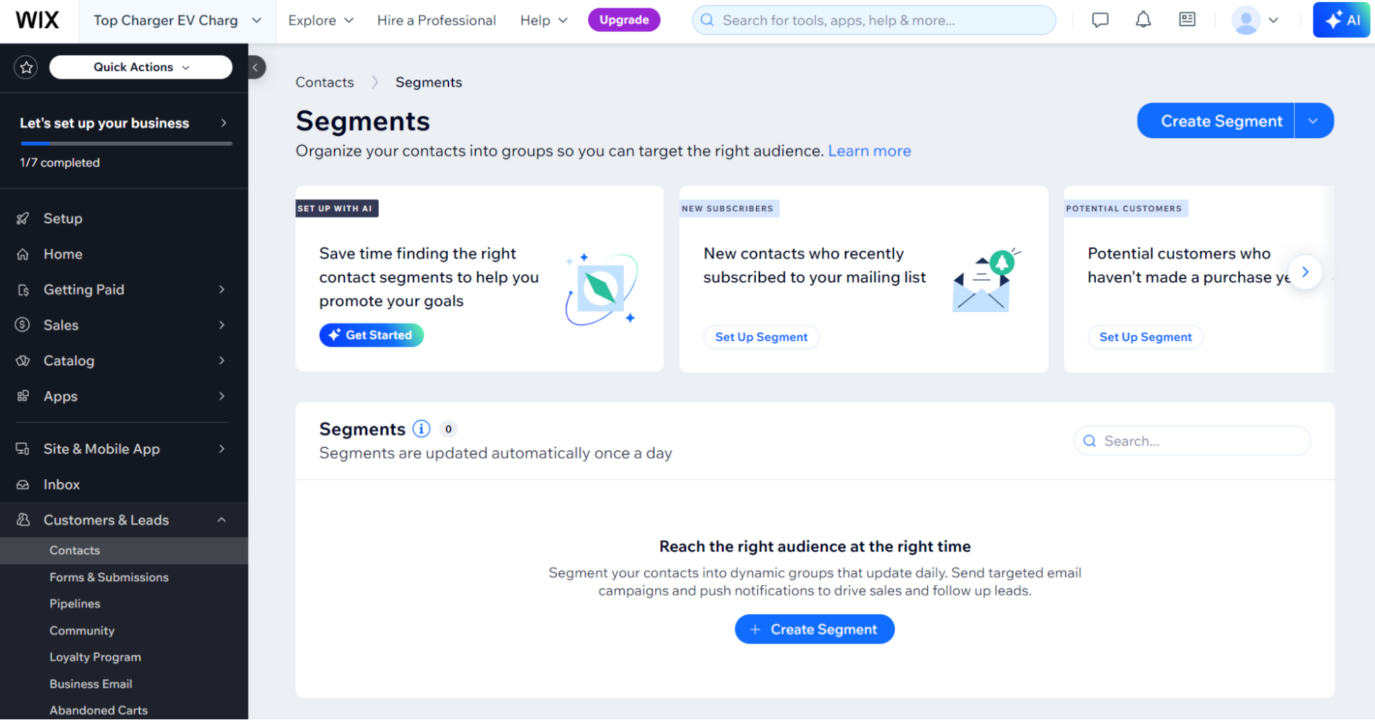The width and height of the screenshot is (1375, 720).
Task: Click the star favorites icon near Quick Actions
Action: (x=27, y=67)
